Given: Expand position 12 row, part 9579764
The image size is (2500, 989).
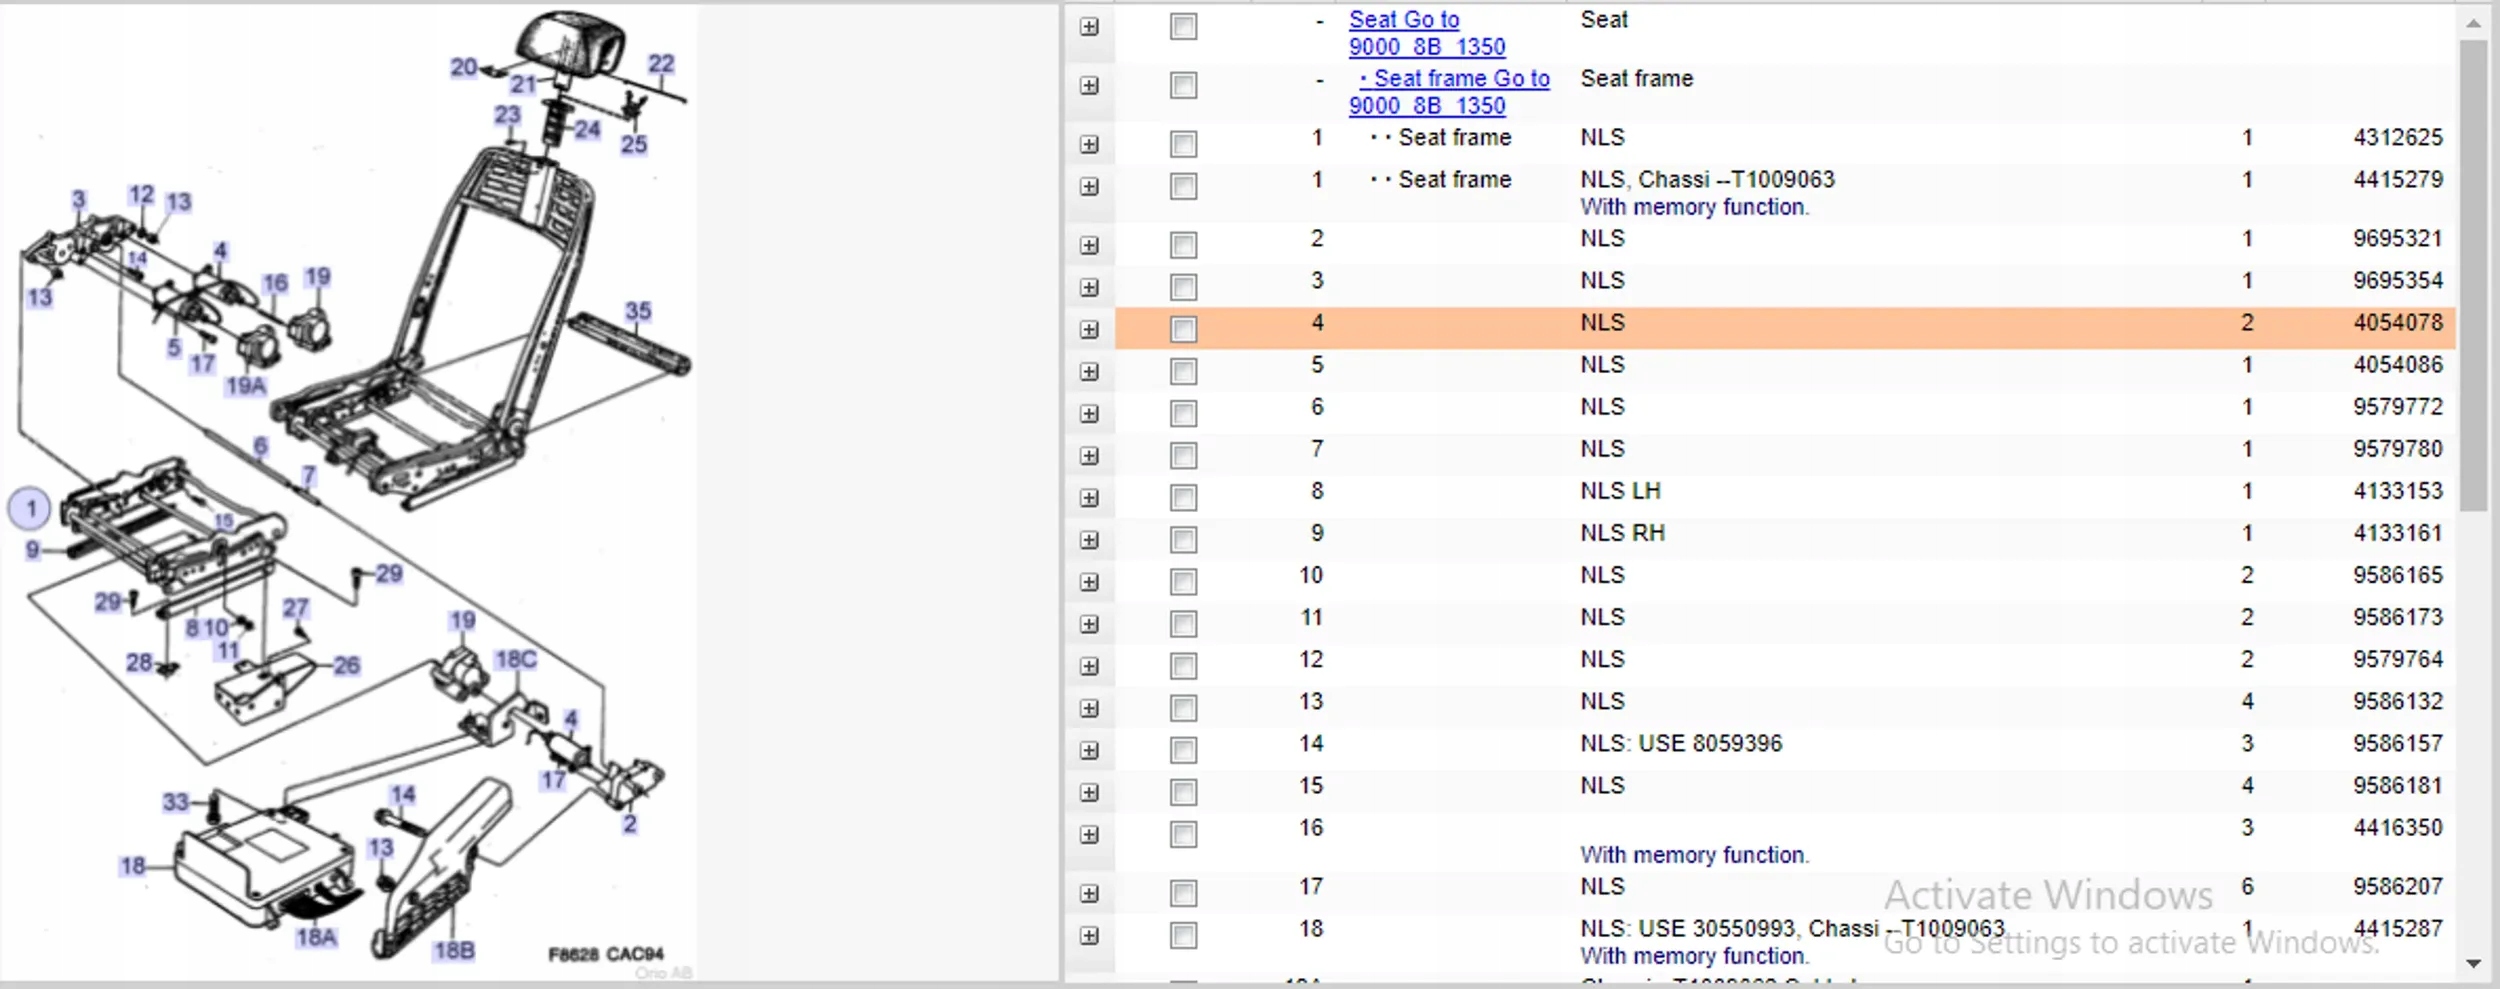Looking at the screenshot, I should tap(1089, 667).
